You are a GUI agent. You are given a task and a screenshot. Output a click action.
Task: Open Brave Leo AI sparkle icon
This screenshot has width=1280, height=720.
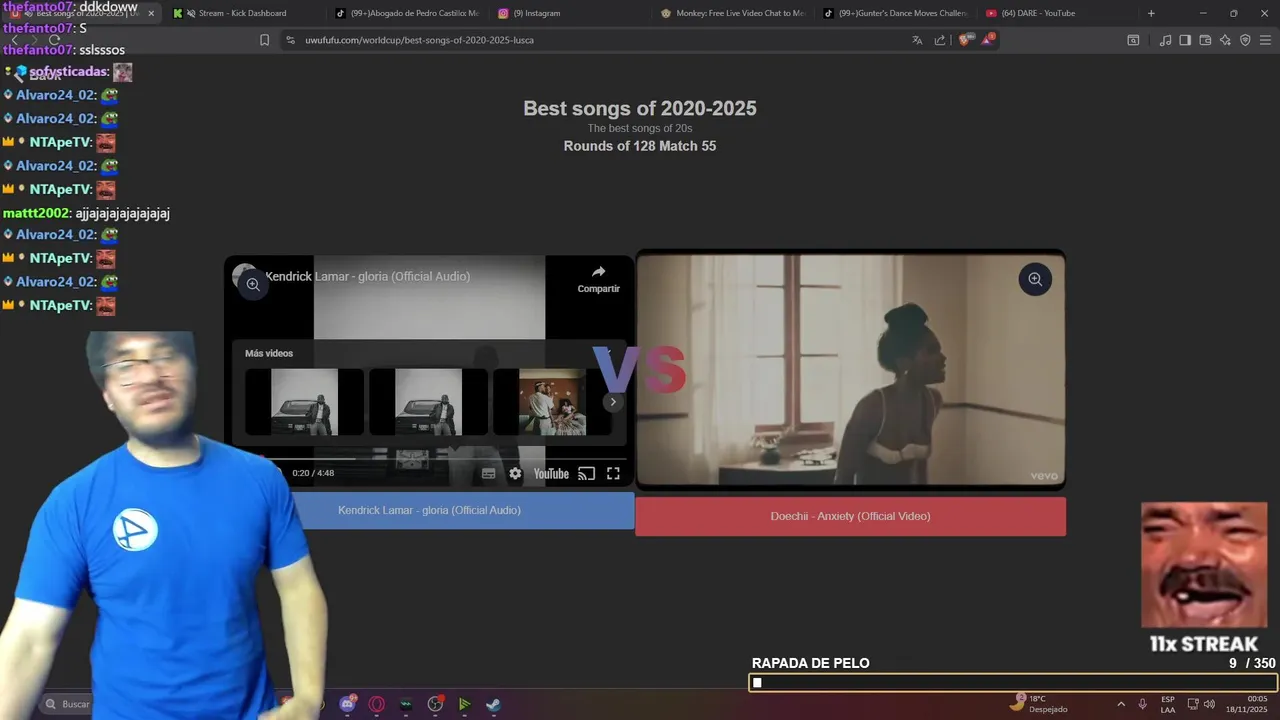1225,40
